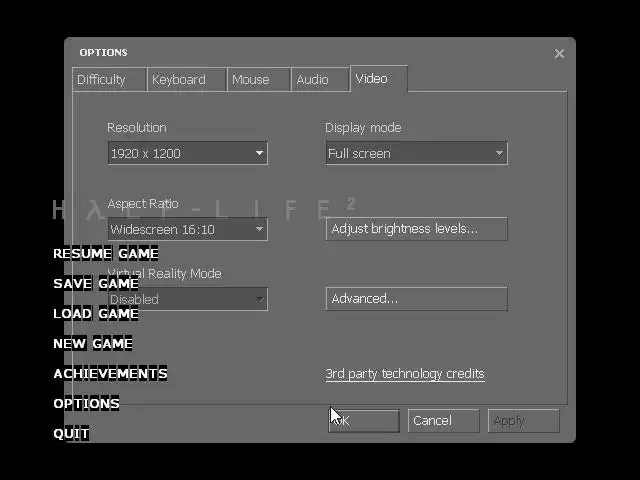This screenshot has width=640, height=480.
Task: Open Load Game from main menu
Action: pos(96,313)
